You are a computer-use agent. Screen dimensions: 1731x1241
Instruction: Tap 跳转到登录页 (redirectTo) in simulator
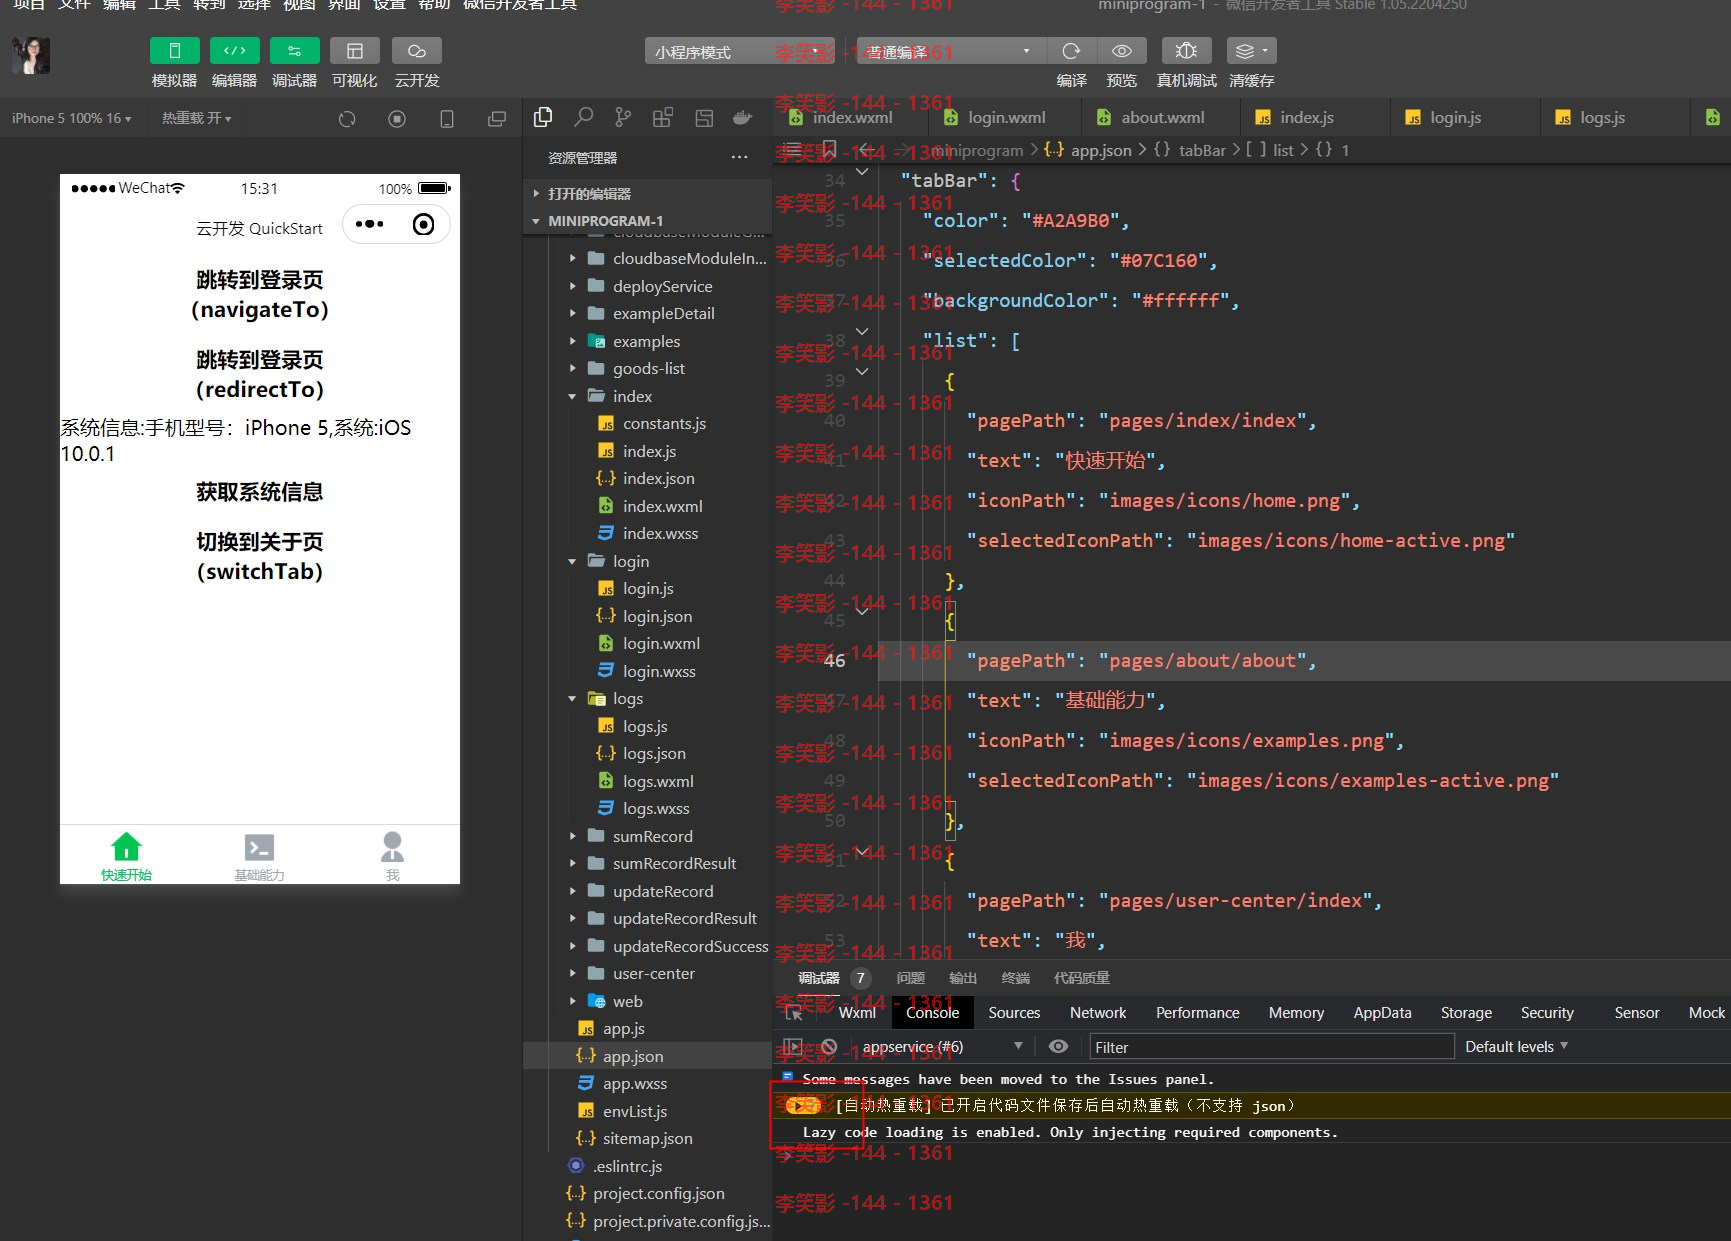click(260, 374)
